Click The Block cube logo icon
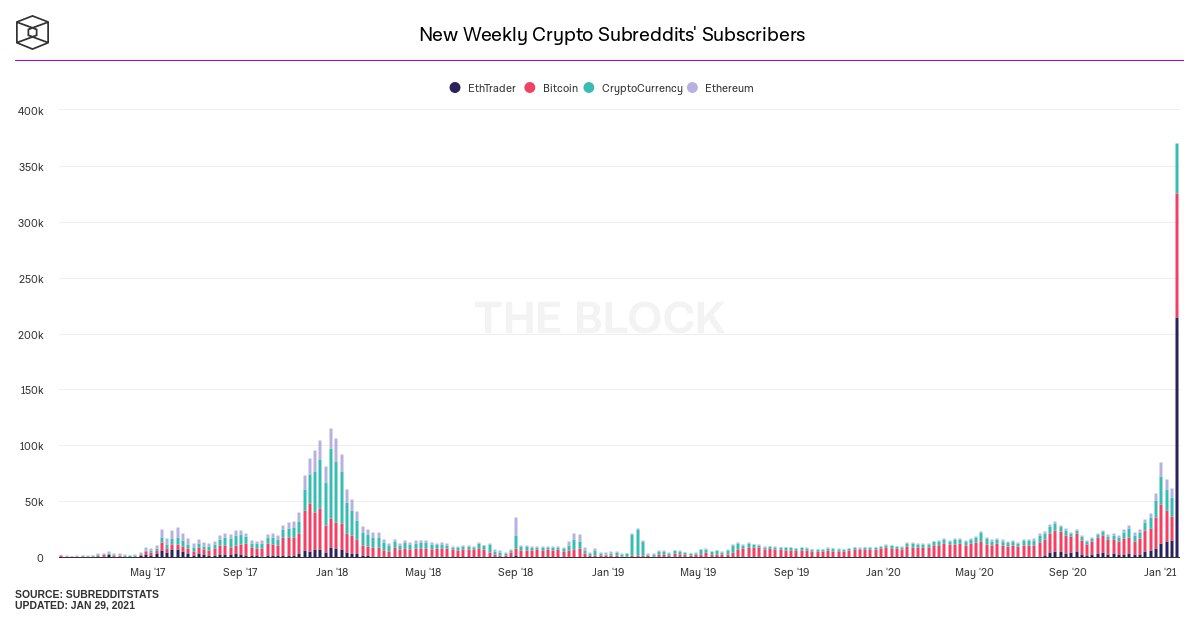This screenshot has width=1200, height=630. click(32, 32)
